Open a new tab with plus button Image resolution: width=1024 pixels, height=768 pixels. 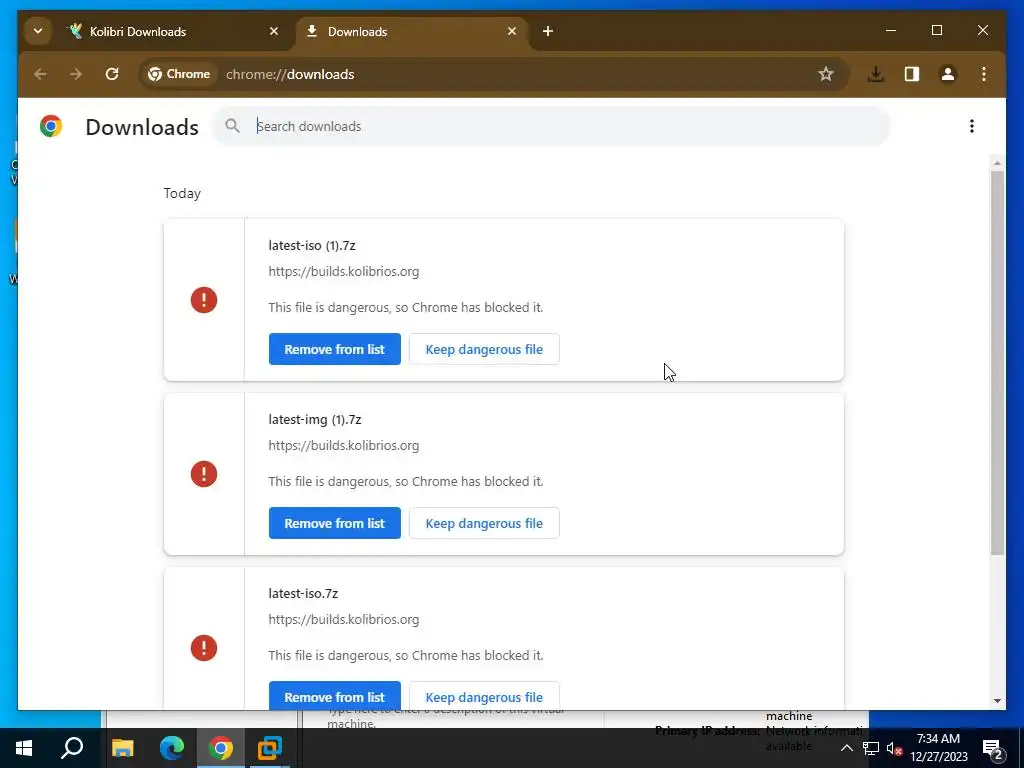pos(548,31)
